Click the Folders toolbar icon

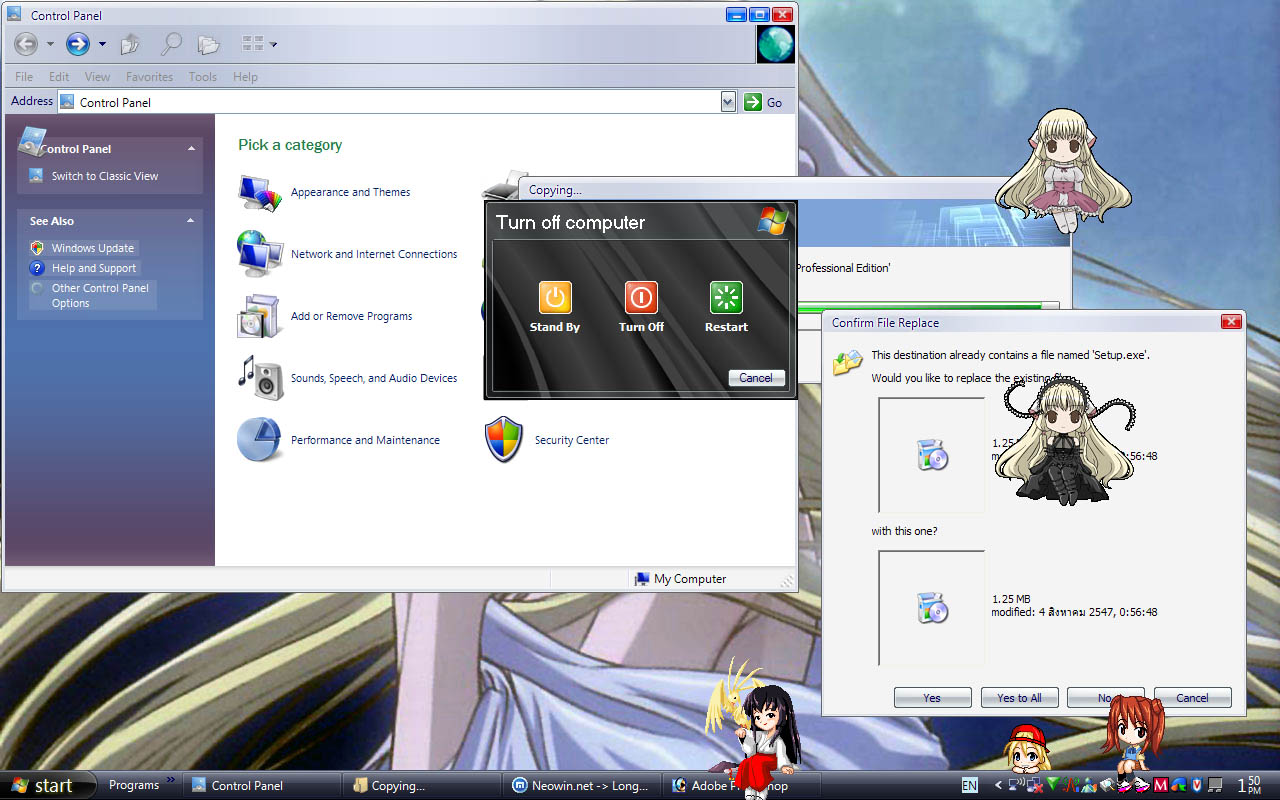pyautogui.click(x=208, y=44)
